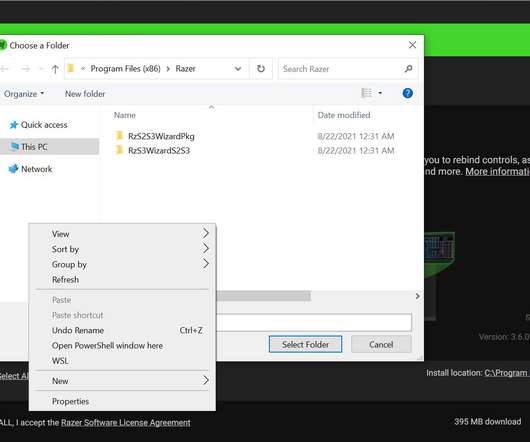Open the More information link
Screen dimensions: 530x442
498,171
